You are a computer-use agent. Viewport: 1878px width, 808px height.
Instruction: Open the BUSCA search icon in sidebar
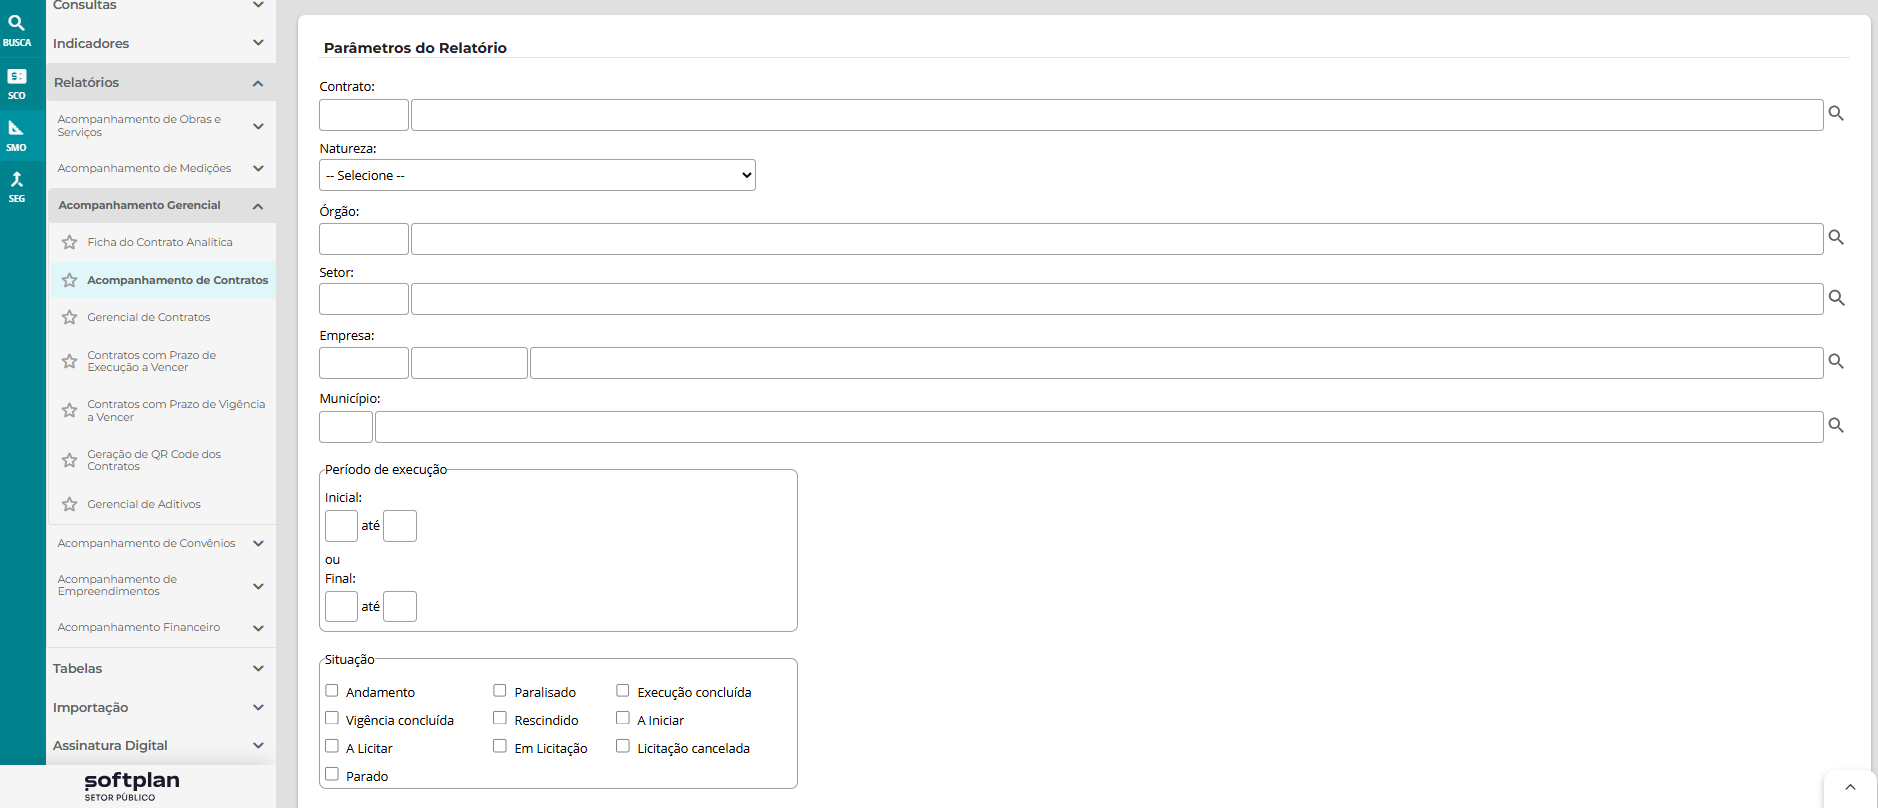coord(17,30)
